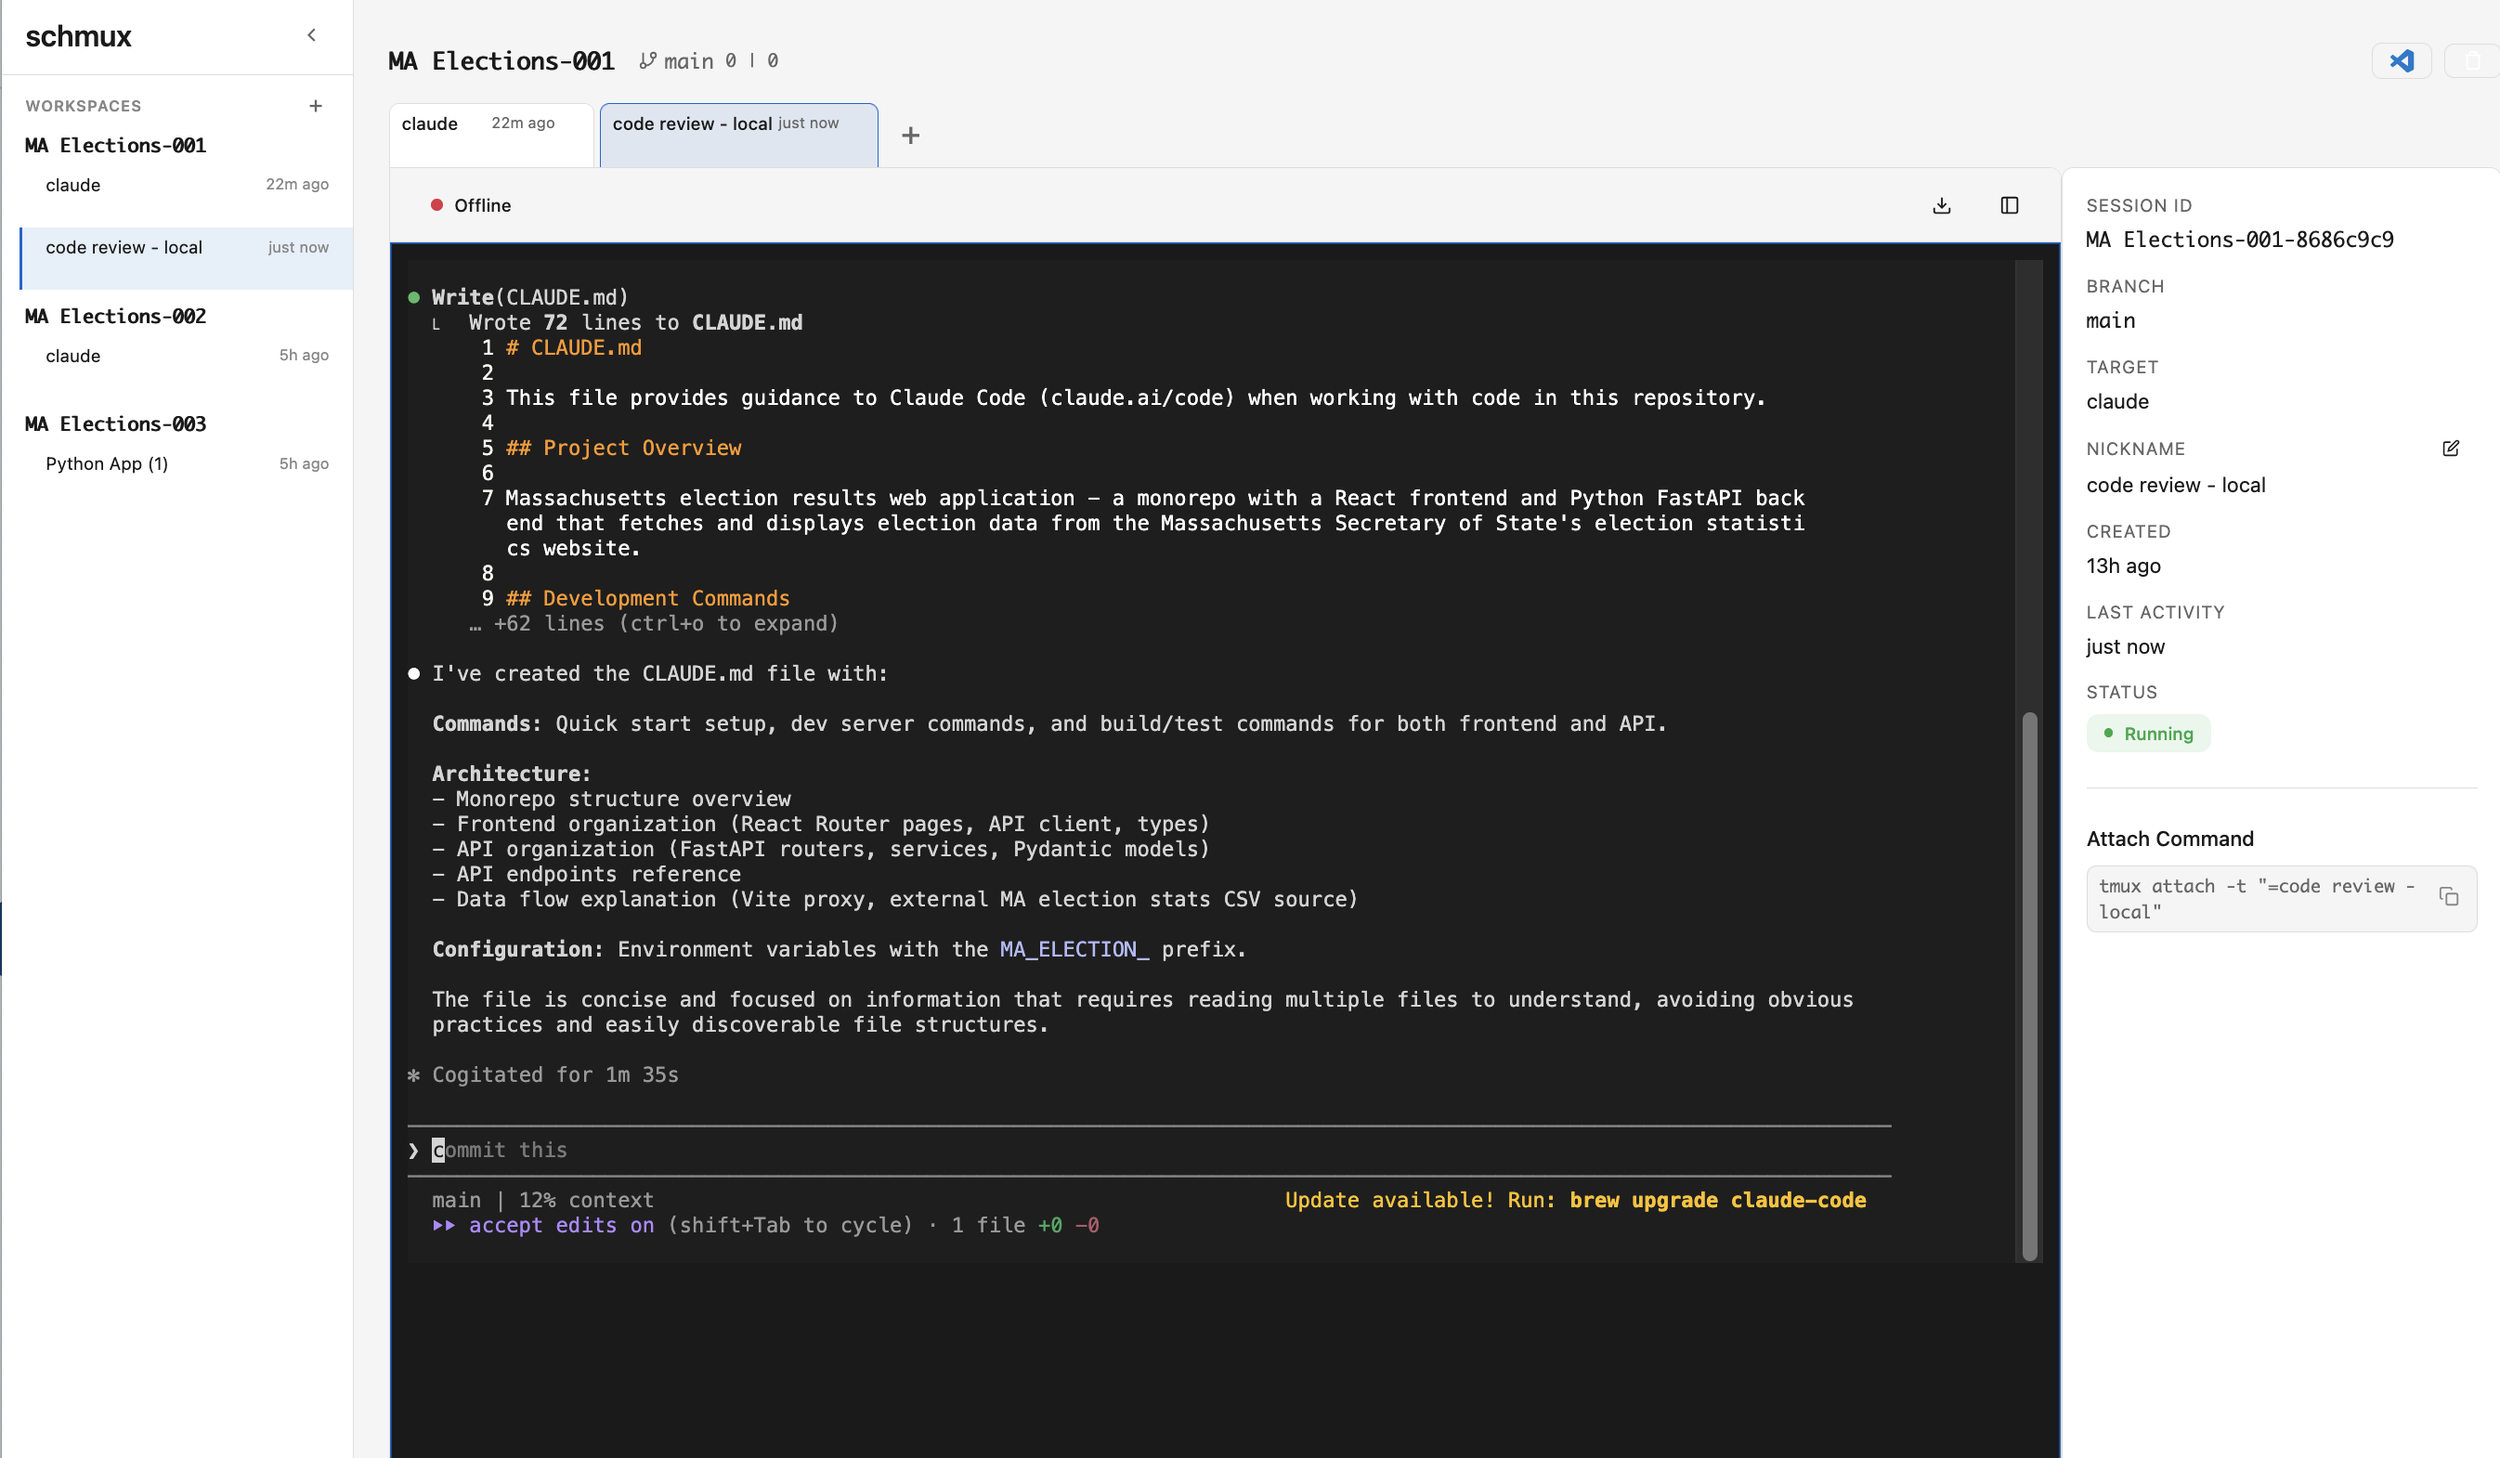
Task: Open MA Elections-002 workspace
Action: (x=115, y=316)
